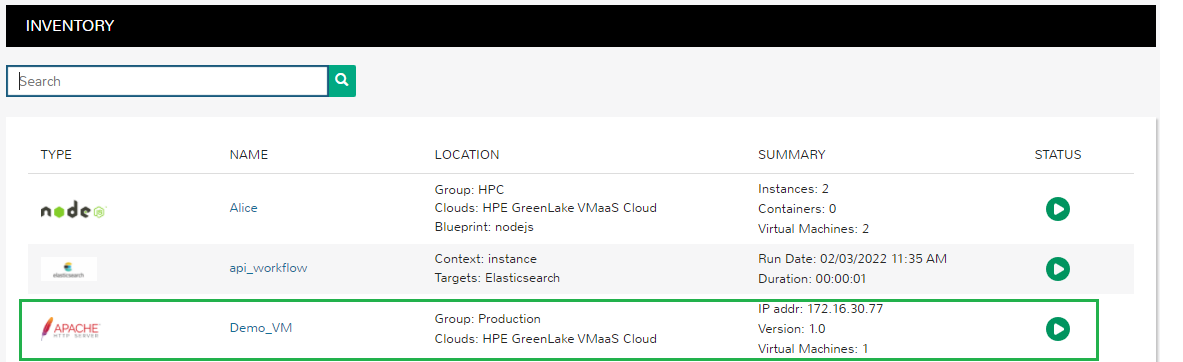
Task: Sort by the STATUS column header
Action: (x=1058, y=155)
